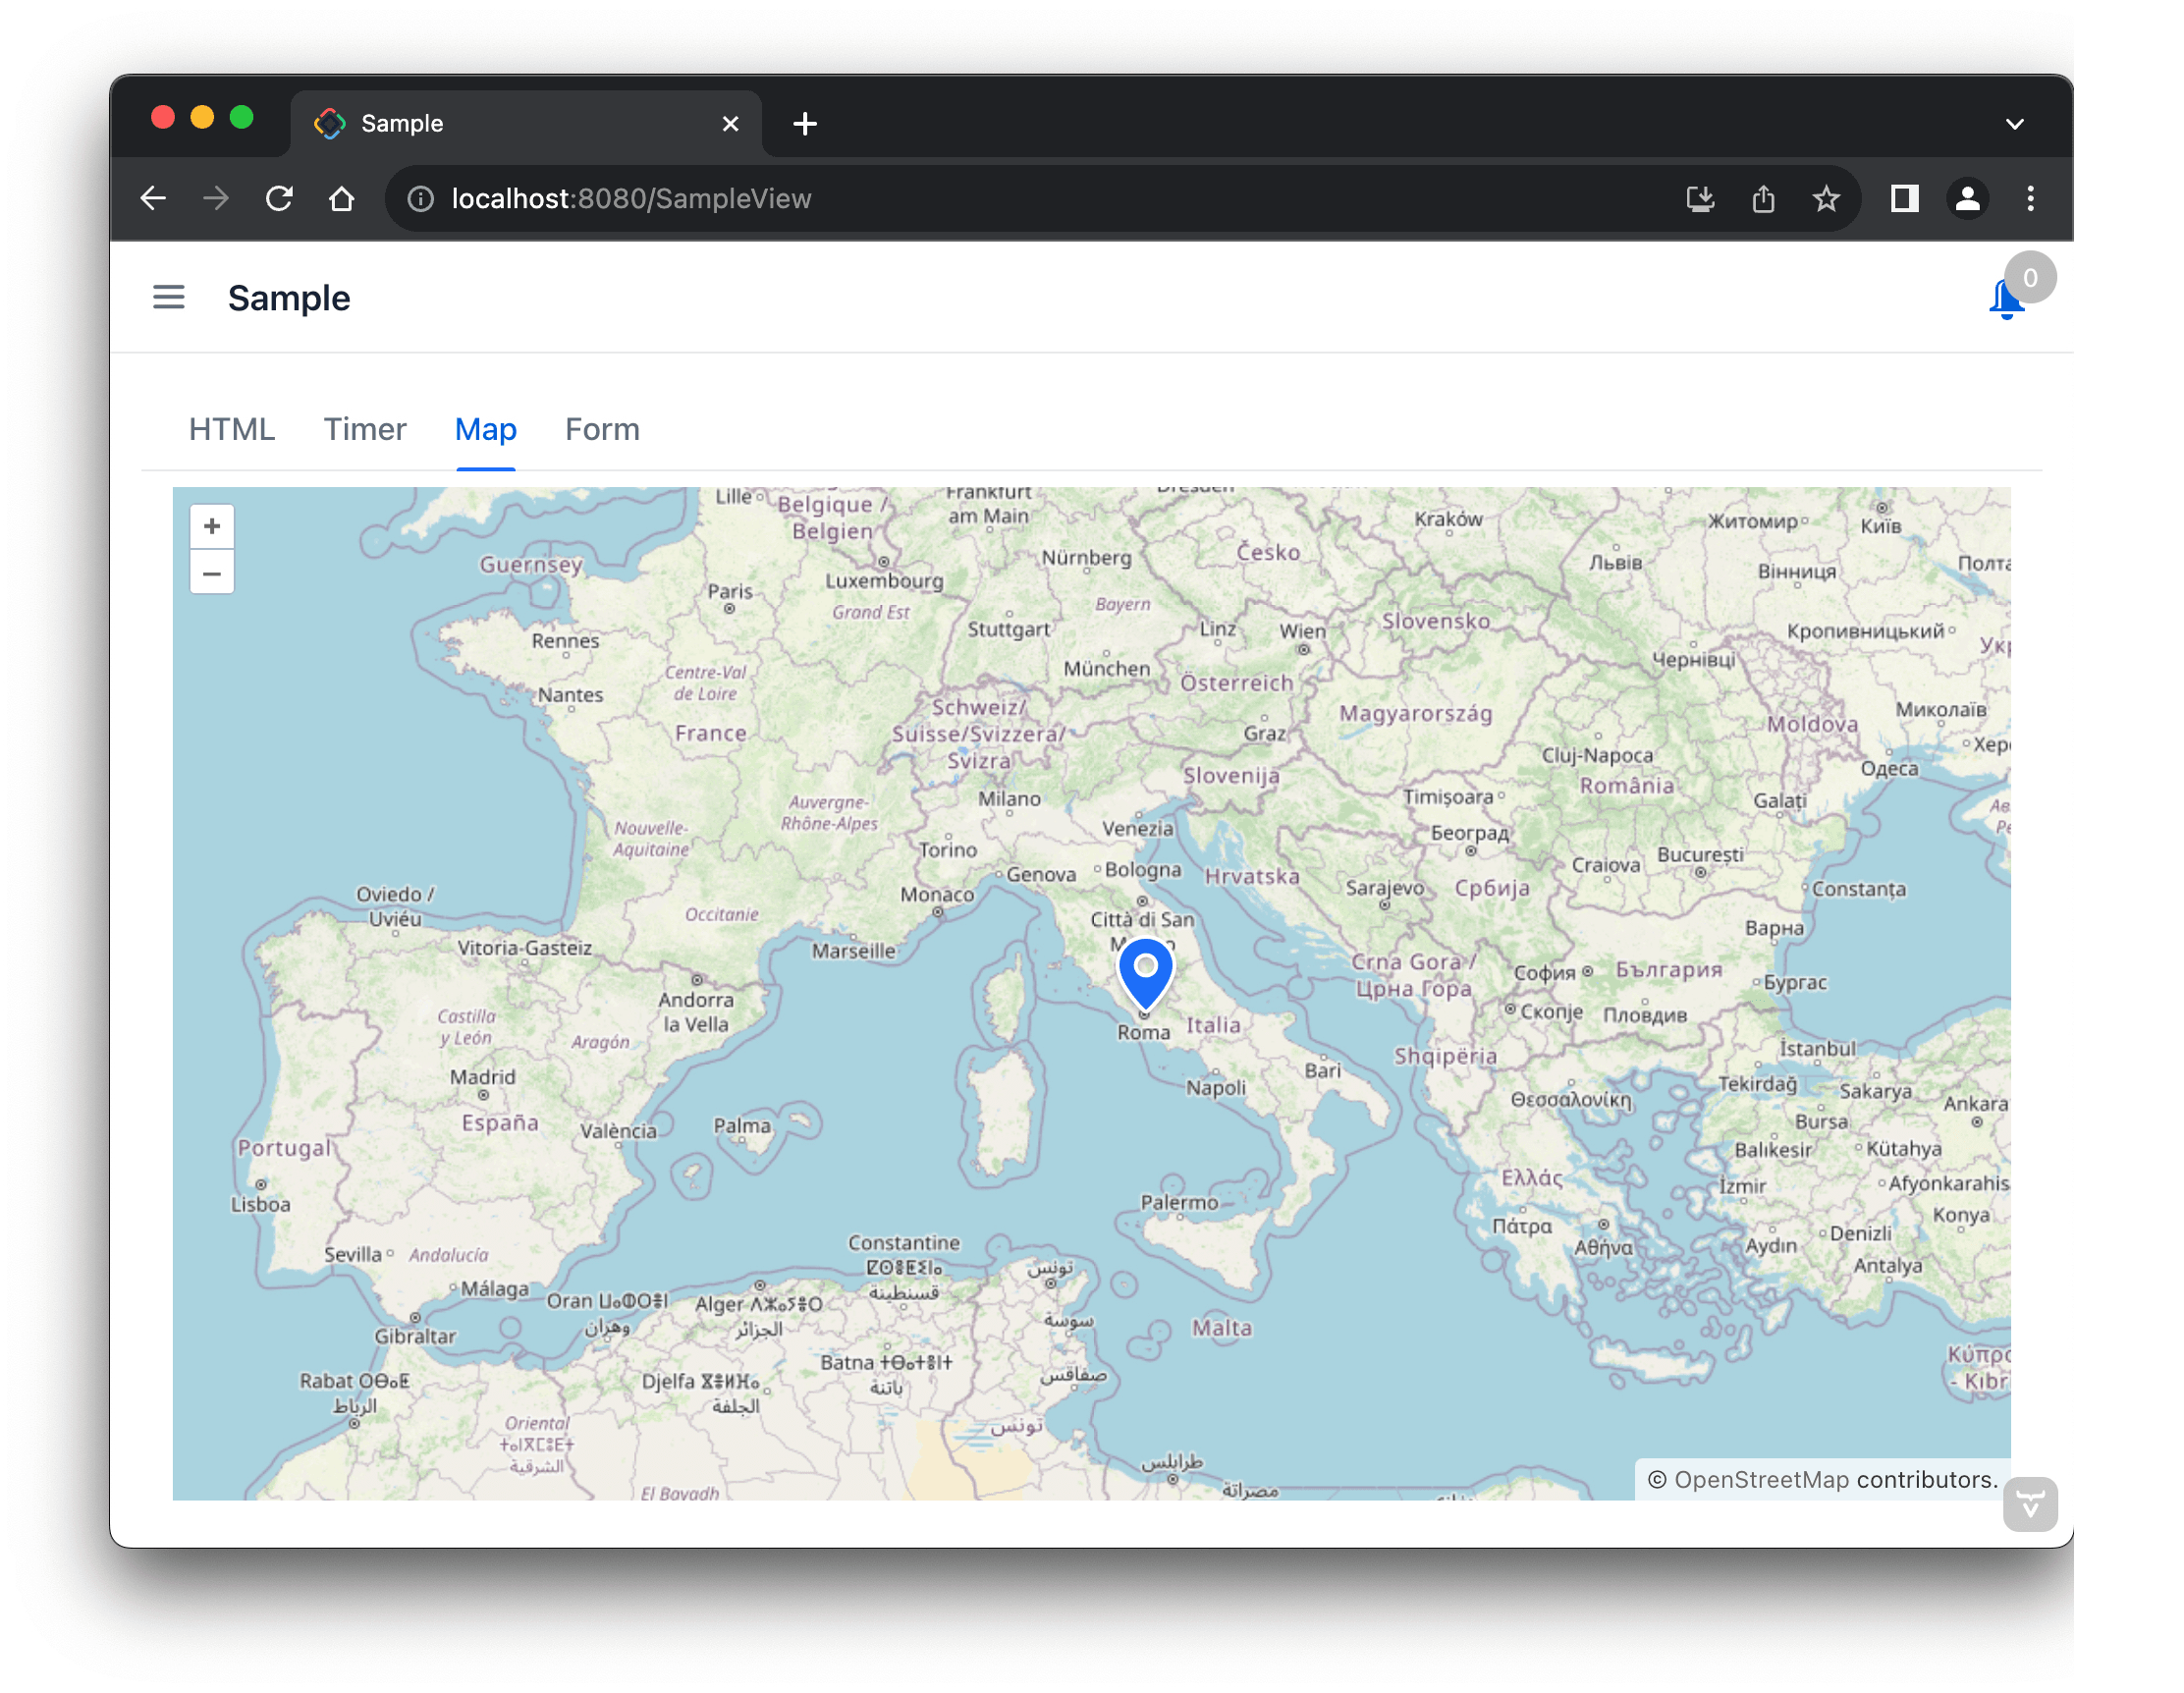Click the notification bell icon
Image resolution: width=2184 pixels, height=1693 pixels.
pos(2006,299)
